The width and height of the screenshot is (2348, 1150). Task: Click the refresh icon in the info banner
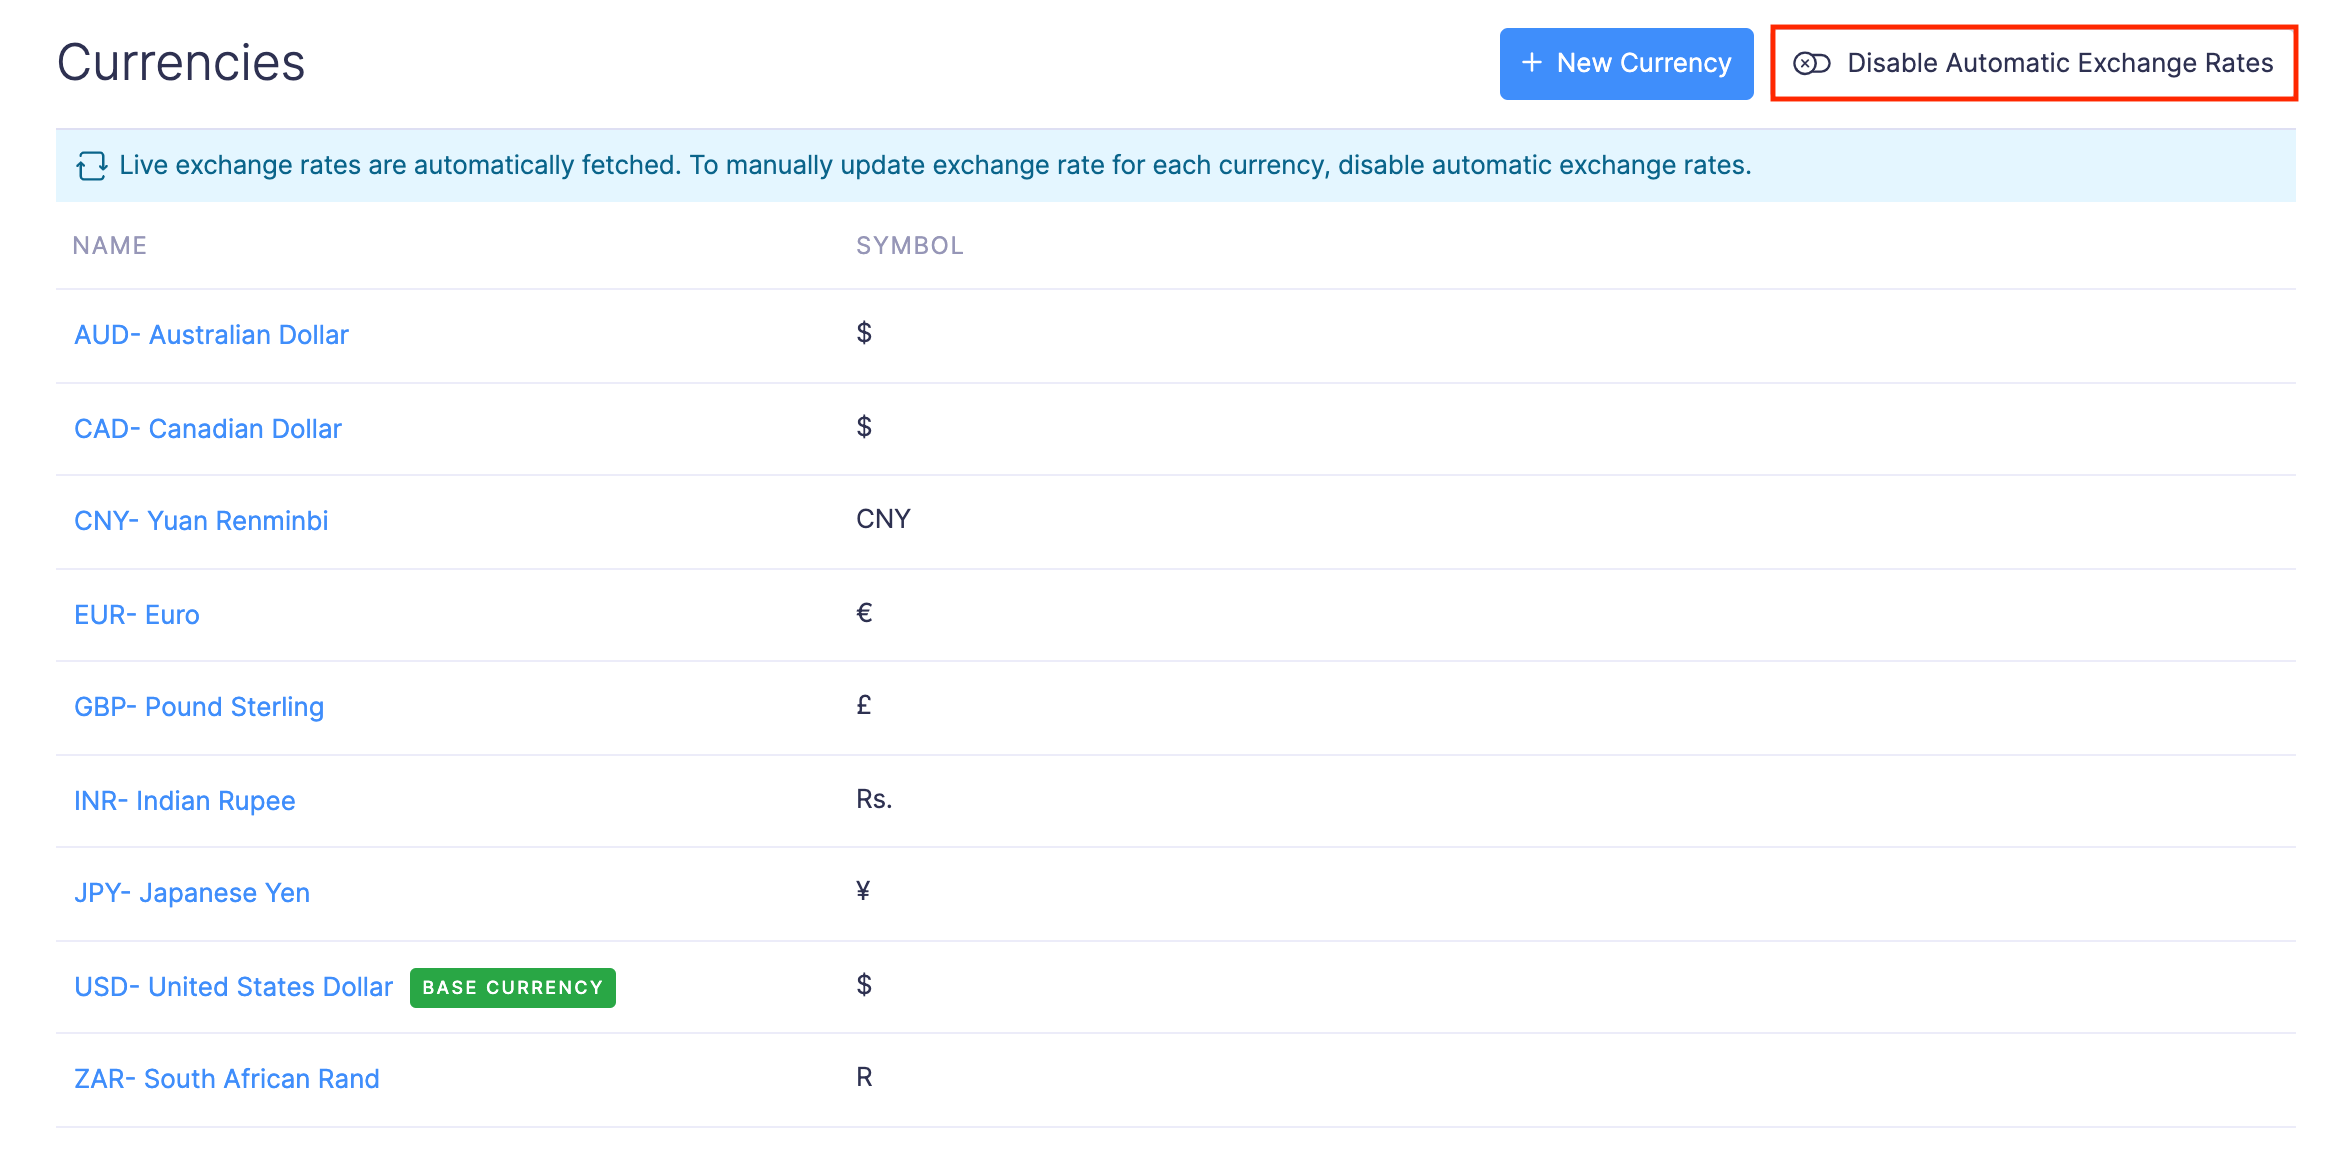92,165
